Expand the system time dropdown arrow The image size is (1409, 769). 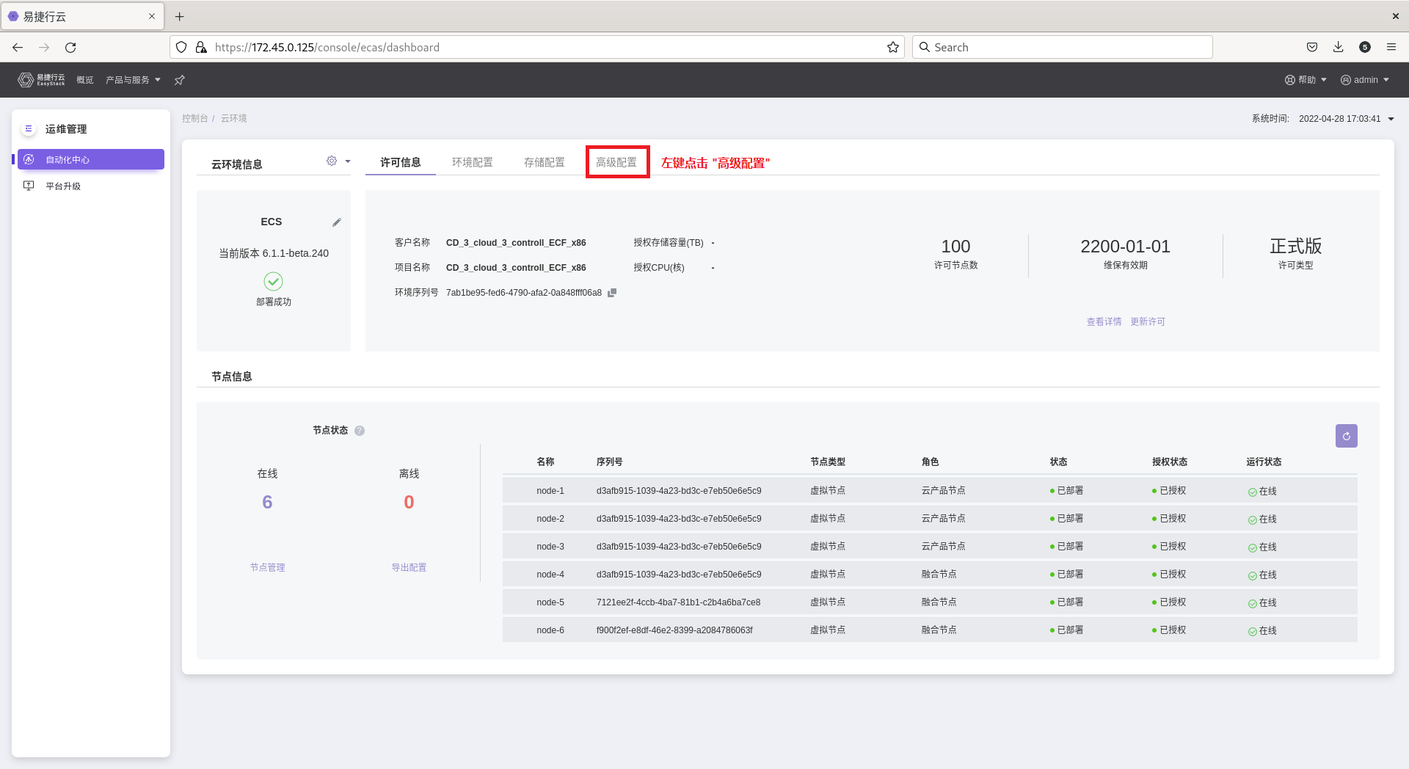[1391, 119]
